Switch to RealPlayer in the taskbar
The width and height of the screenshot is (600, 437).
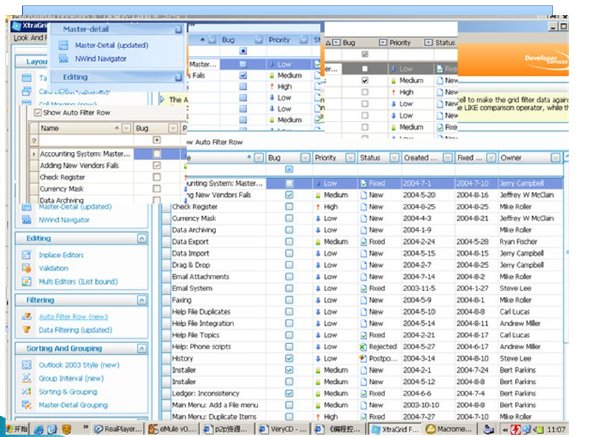[x=118, y=429]
